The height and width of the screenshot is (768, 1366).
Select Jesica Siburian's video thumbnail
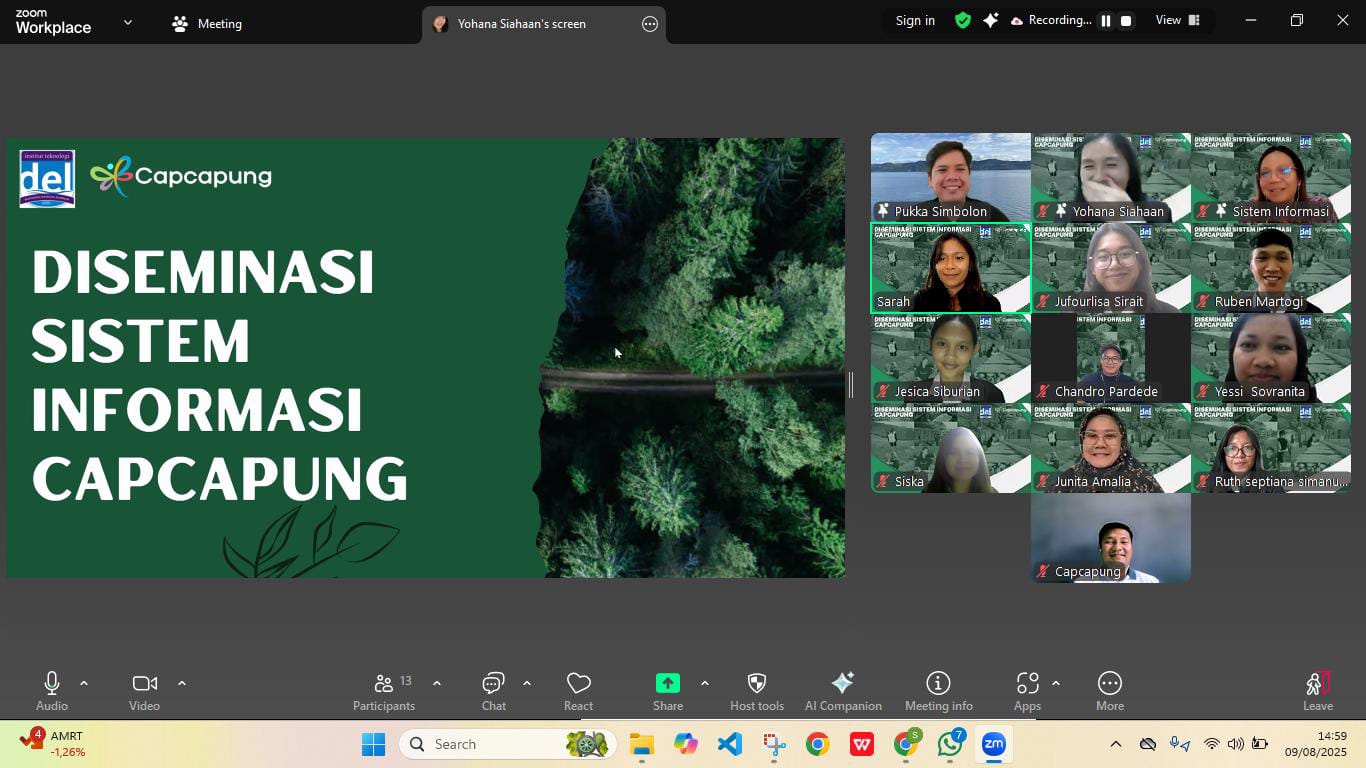(x=951, y=358)
